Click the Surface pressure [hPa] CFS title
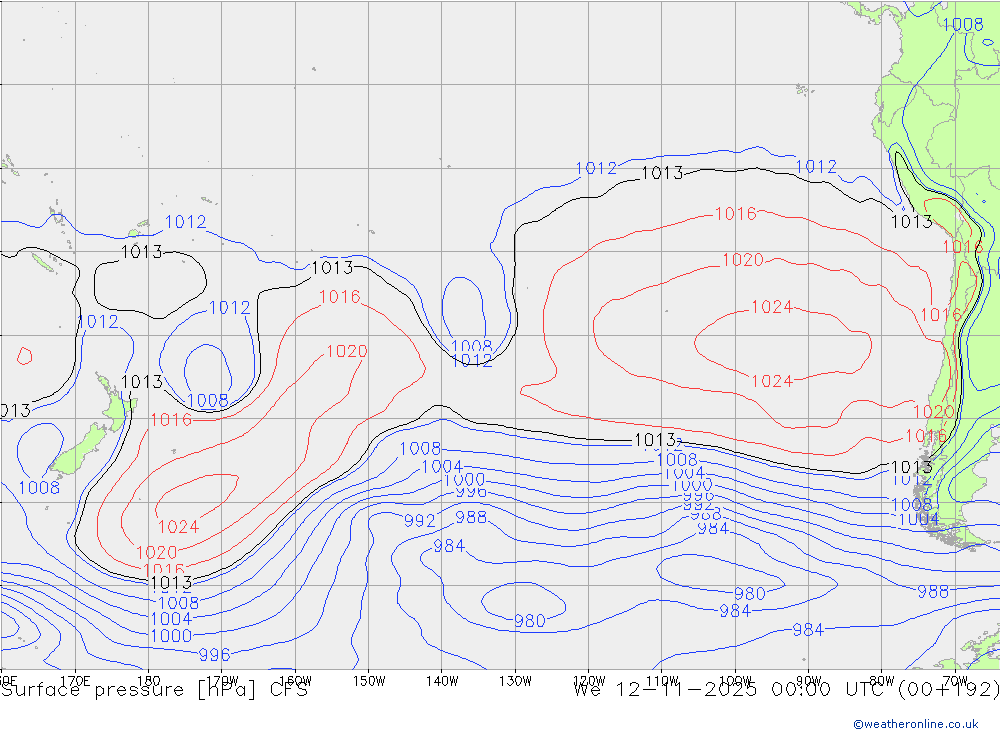Image resolution: width=1000 pixels, height=733 pixels. tap(154, 690)
